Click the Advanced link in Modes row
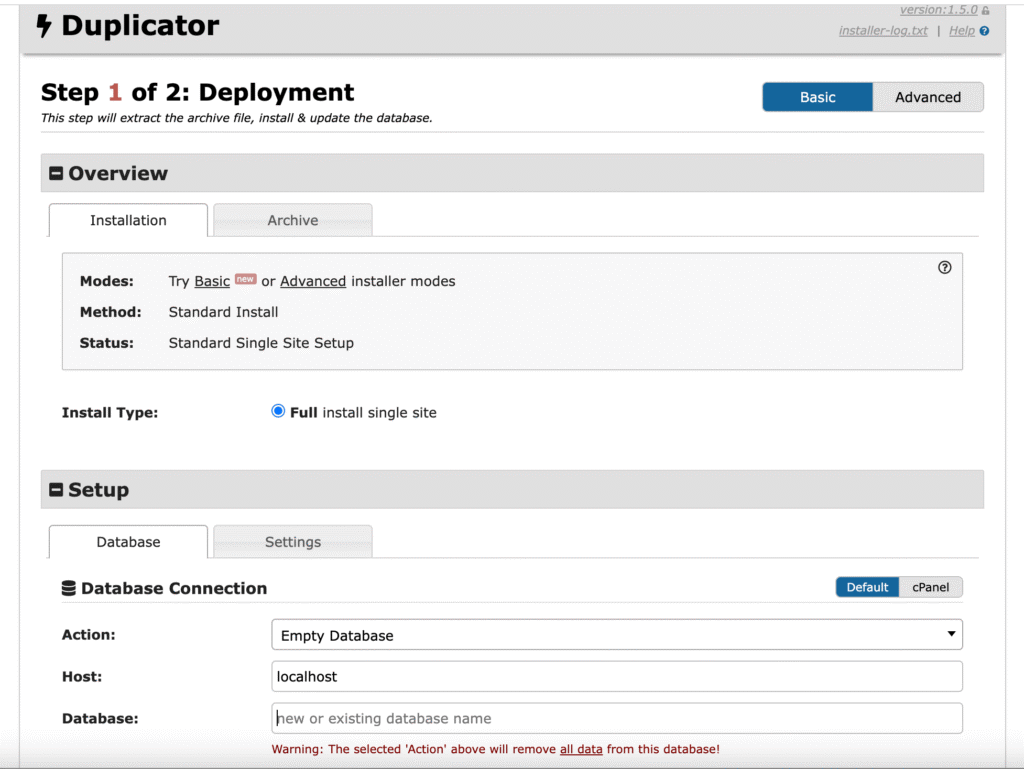 pos(313,281)
